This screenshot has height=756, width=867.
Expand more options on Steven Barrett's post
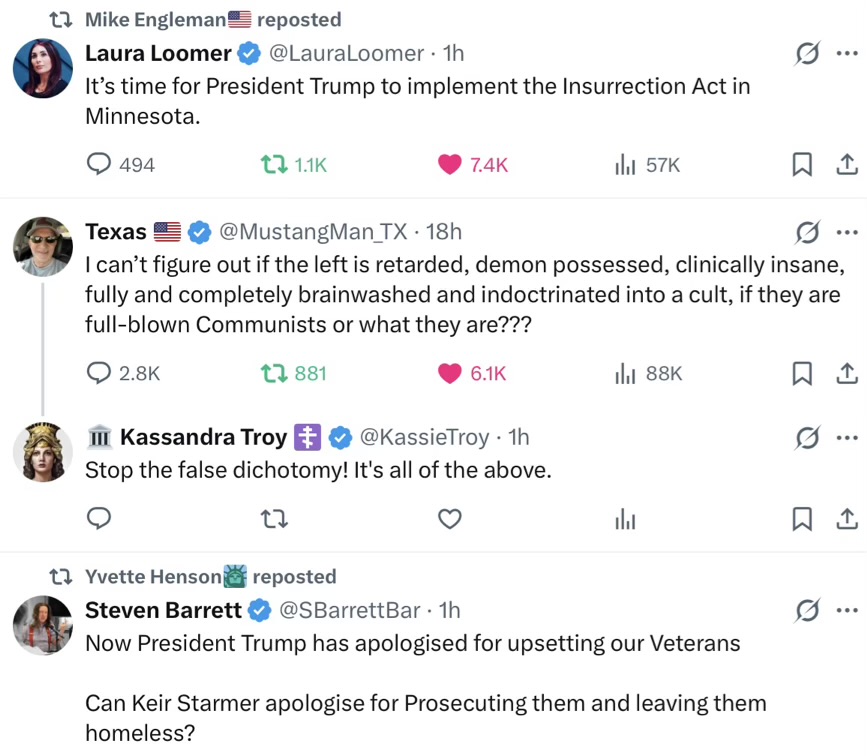click(x=847, y=609)
